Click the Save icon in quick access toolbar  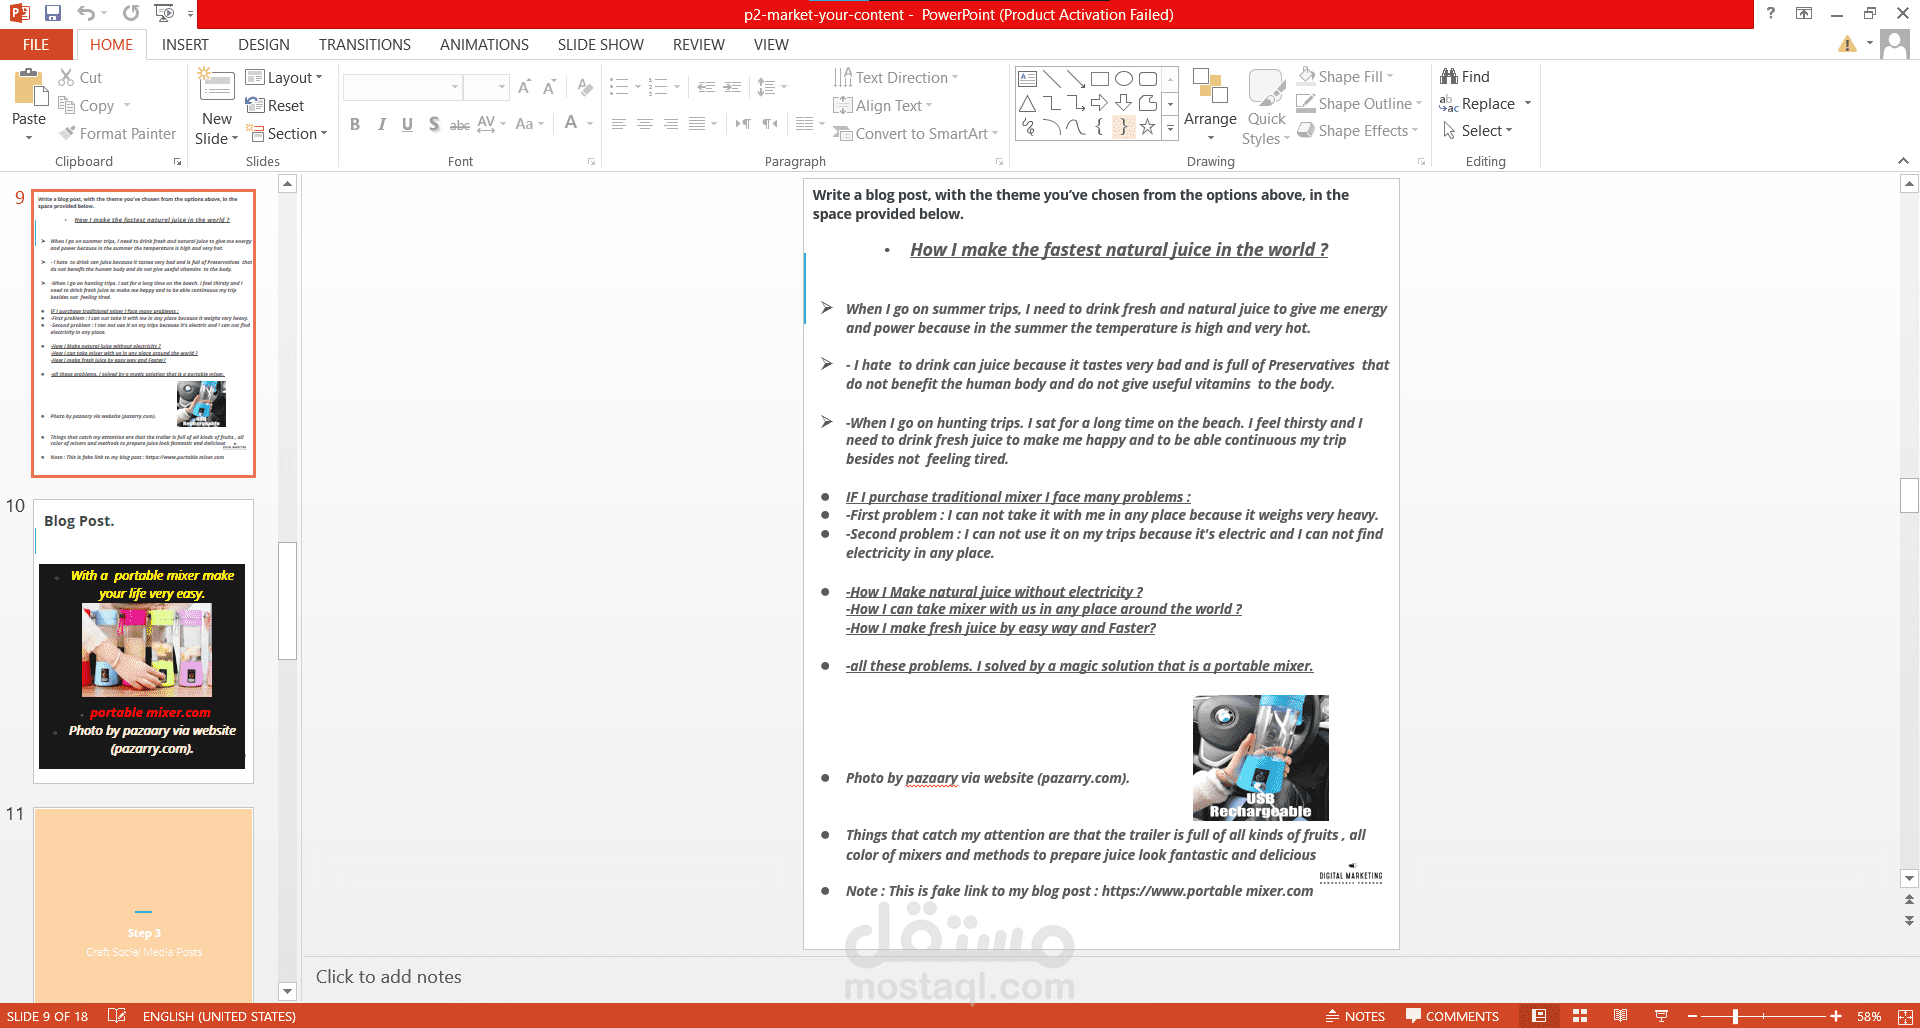coord(53,14)
